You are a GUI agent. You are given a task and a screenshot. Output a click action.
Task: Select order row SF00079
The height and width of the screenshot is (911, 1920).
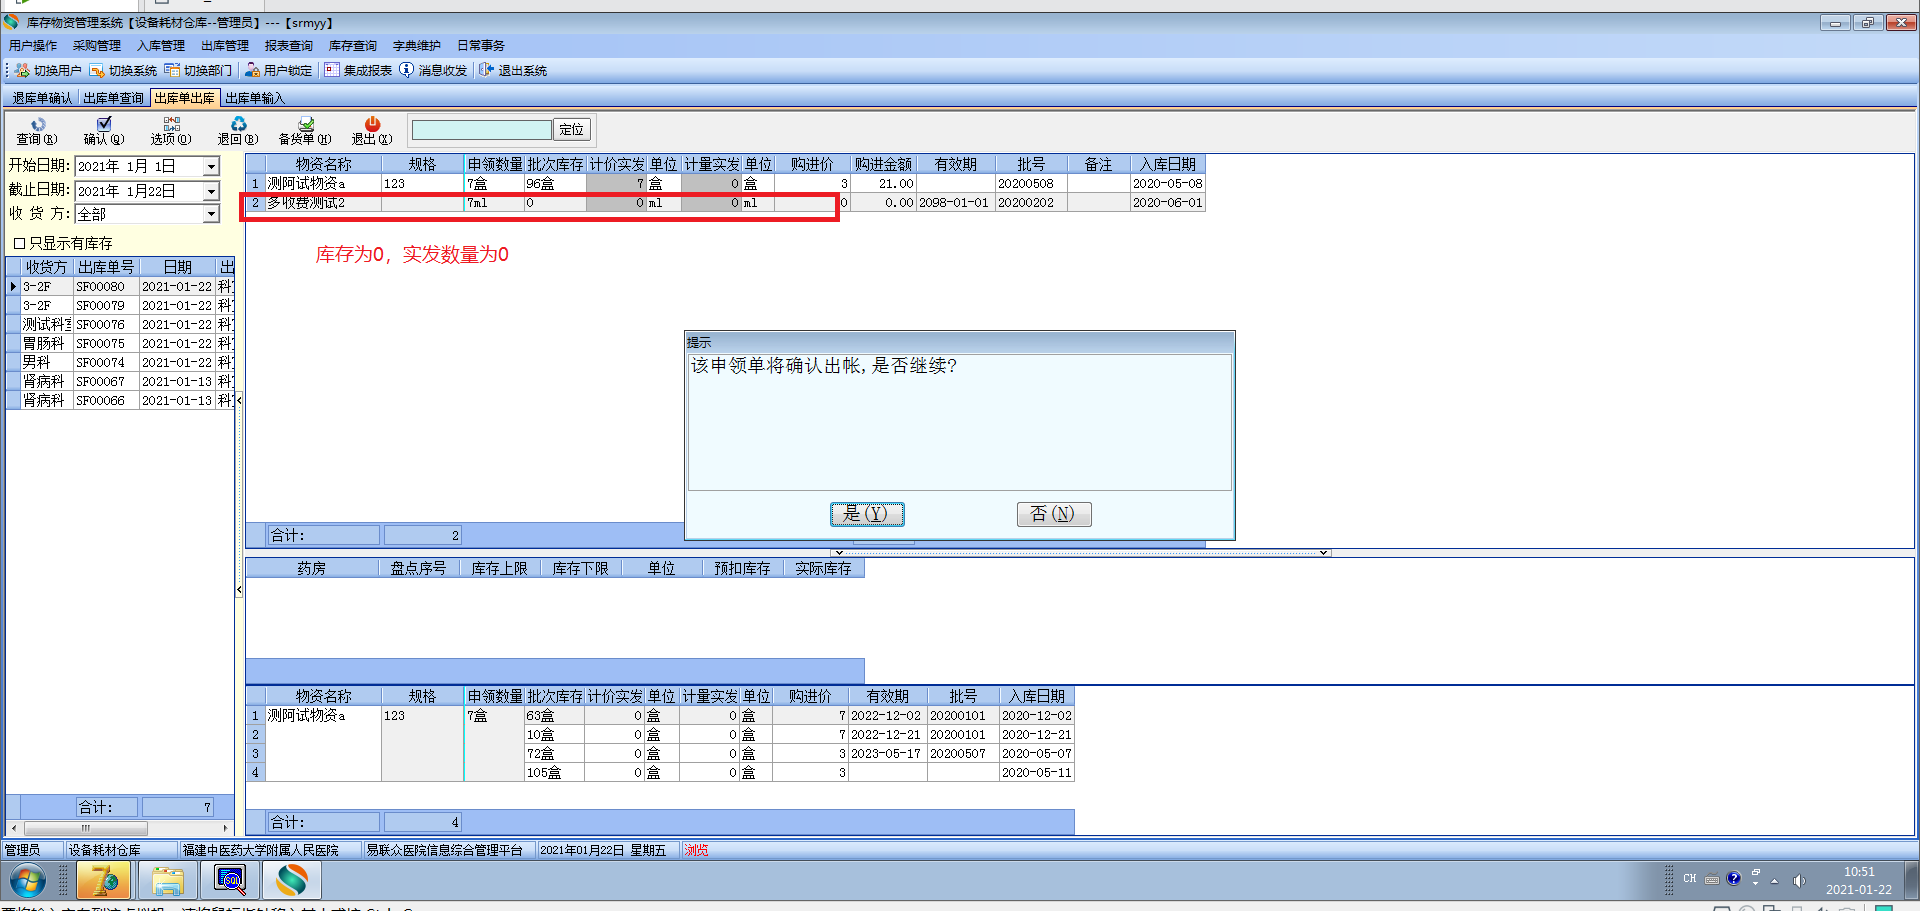click(120, 306)
